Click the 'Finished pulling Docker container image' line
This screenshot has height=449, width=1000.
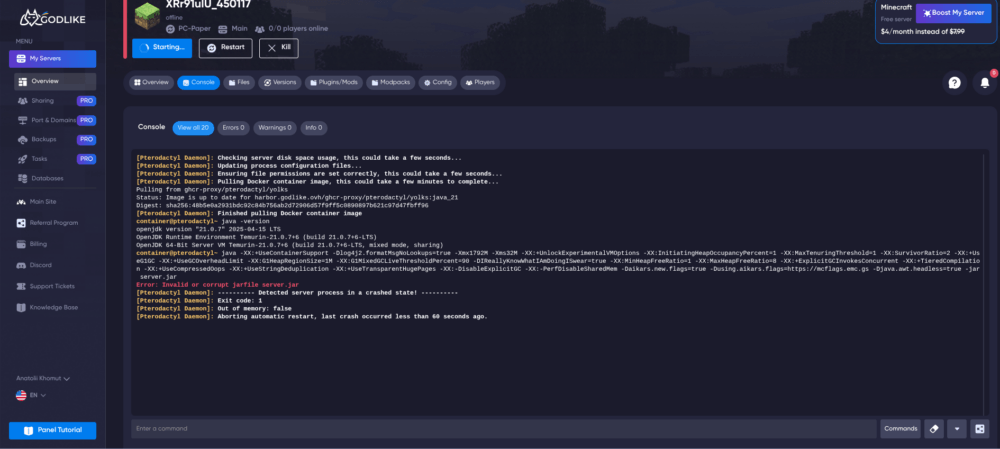click(x=249, y=213)
